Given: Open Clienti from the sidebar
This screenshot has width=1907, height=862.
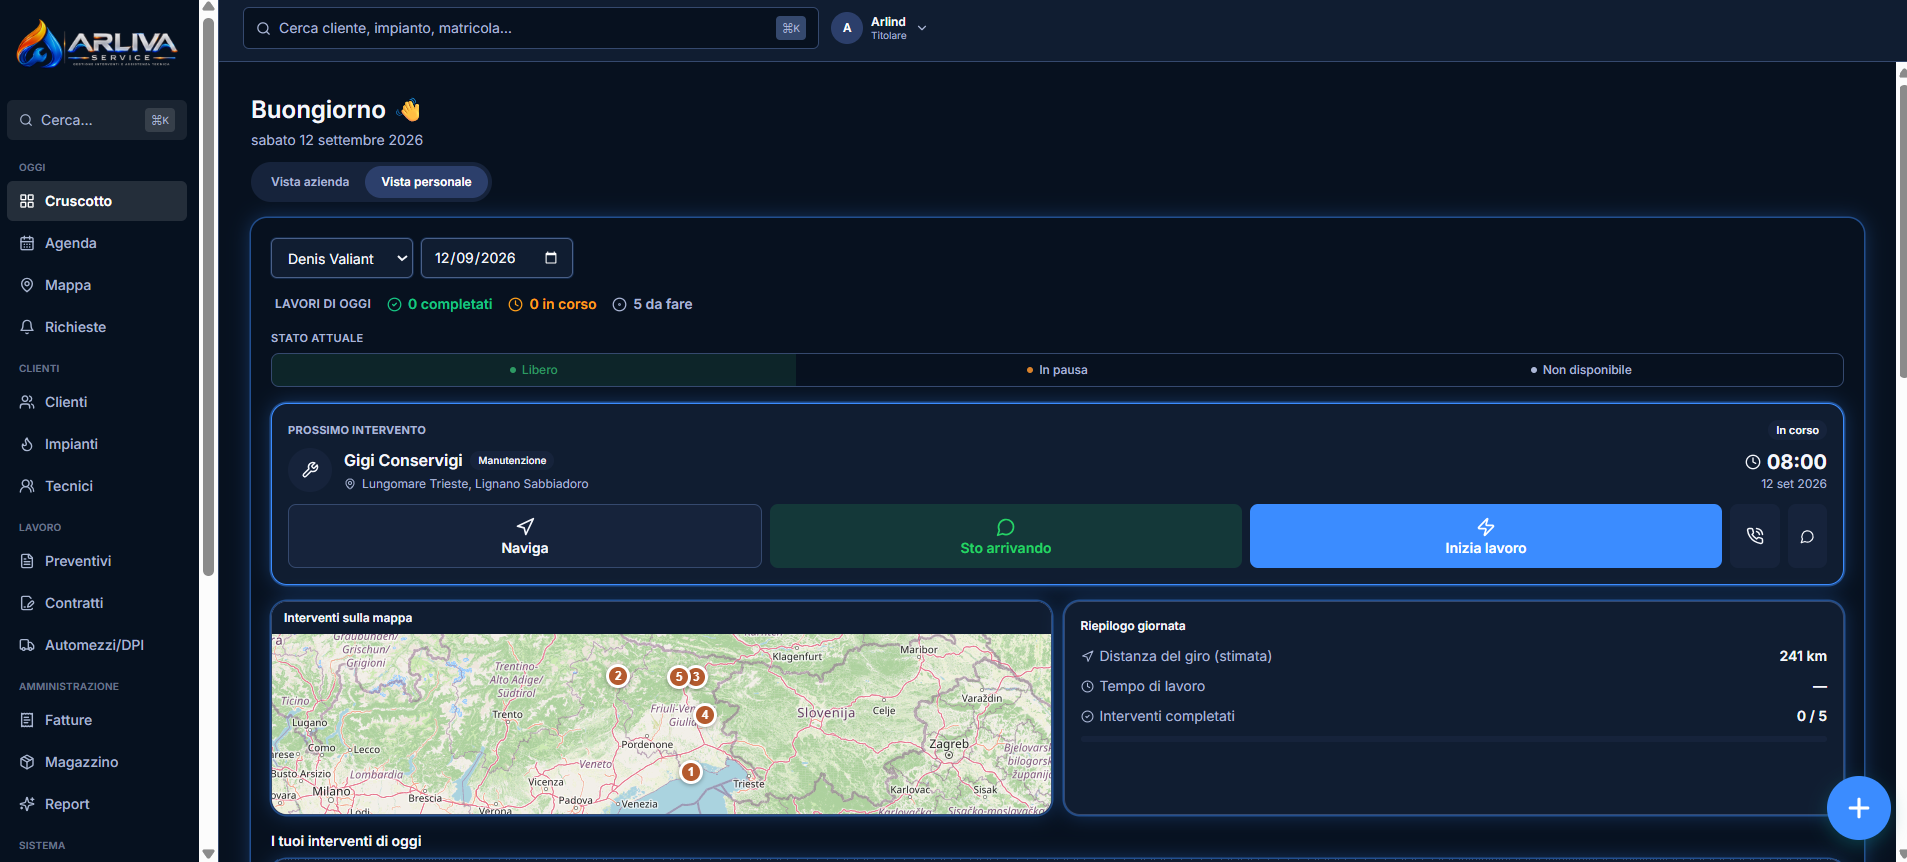Looking at the screenshot, I should 97,402.
